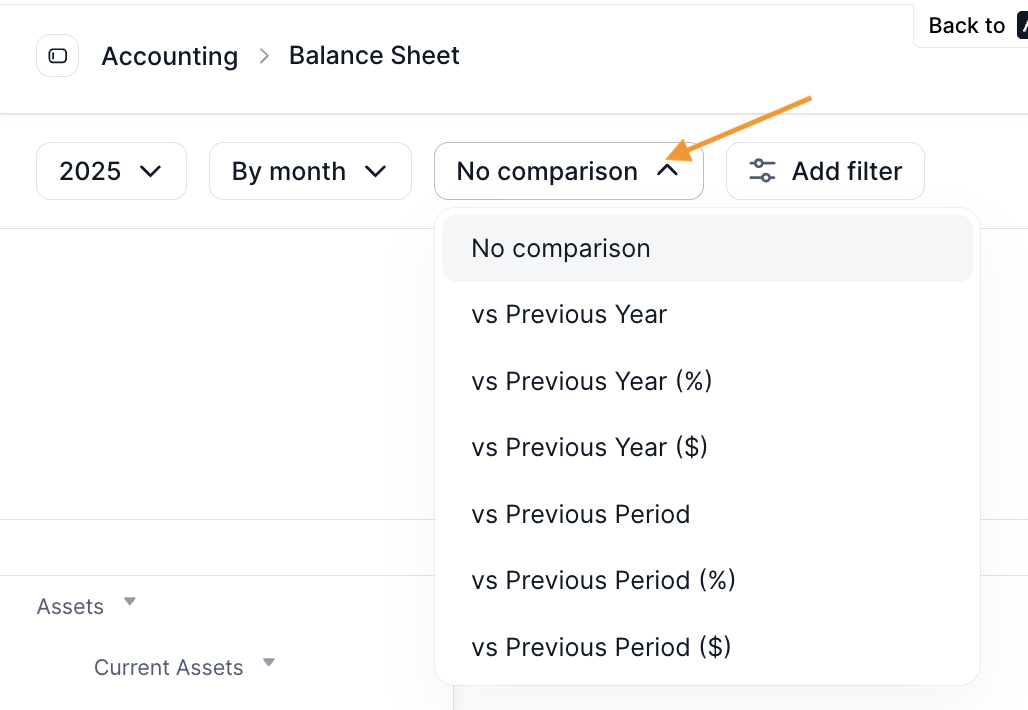Viewport: 1028px width, 710px height.
Task: Choose vs Previous Period from the comparison list
Action: [x=580, y=514]
